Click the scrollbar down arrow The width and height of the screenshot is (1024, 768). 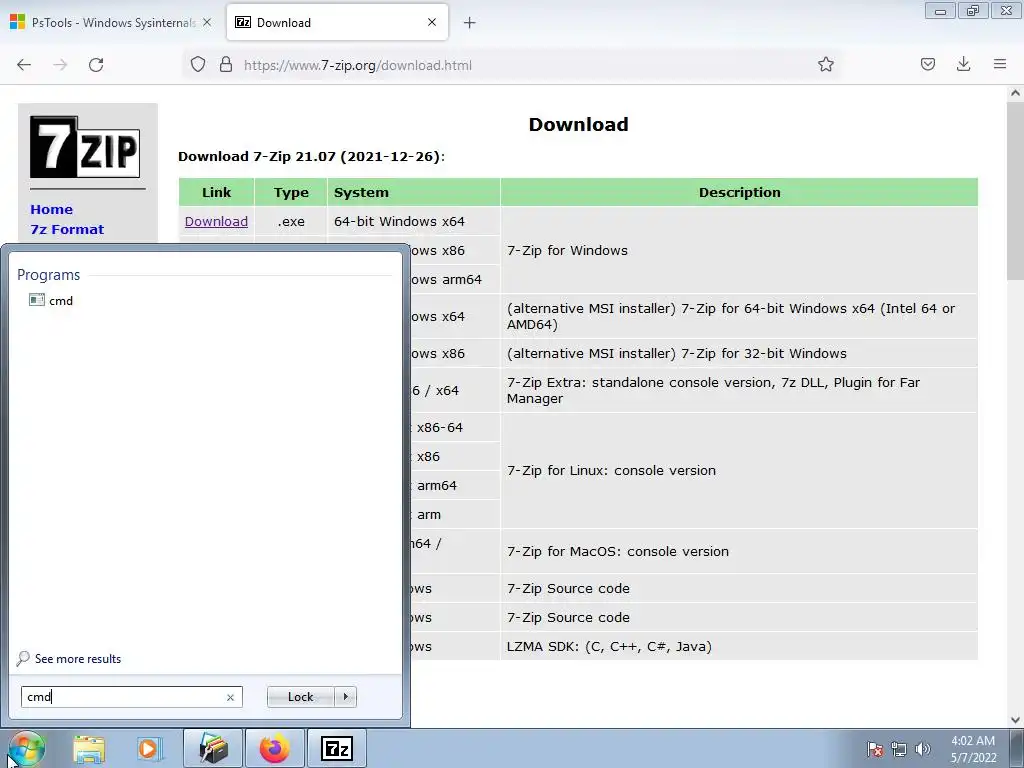[x=1015, y=720]
